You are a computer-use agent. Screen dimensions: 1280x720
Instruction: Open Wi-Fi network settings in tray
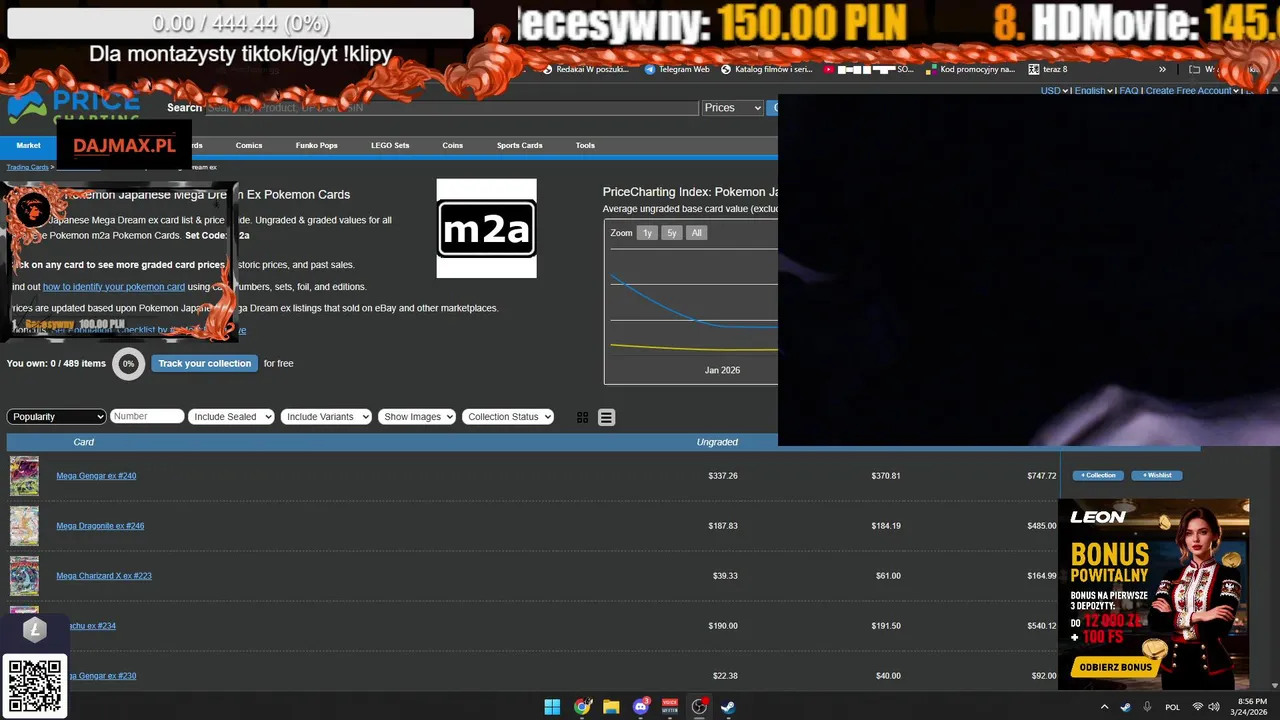[1198, 707]
